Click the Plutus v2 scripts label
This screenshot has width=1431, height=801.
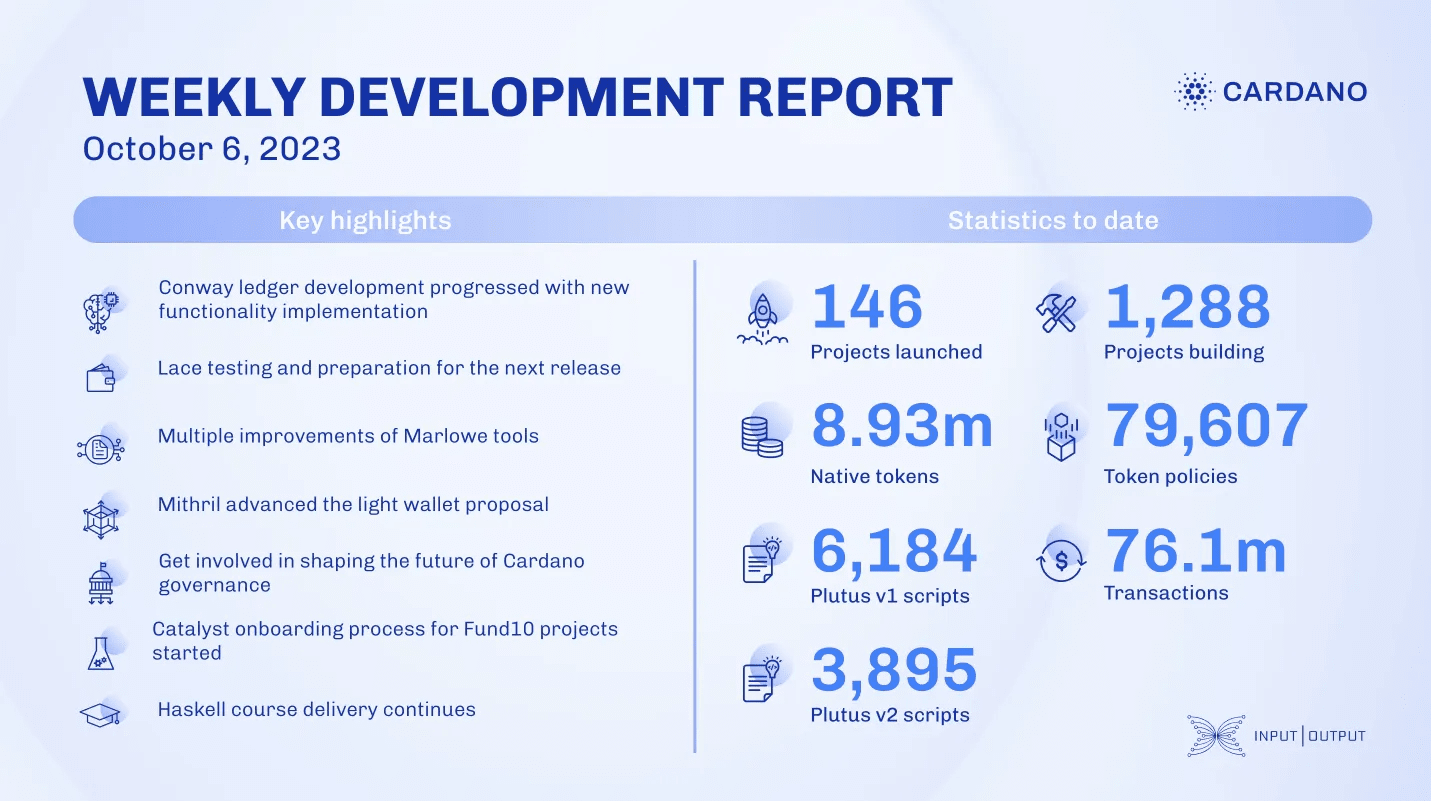tap(890, 715)
